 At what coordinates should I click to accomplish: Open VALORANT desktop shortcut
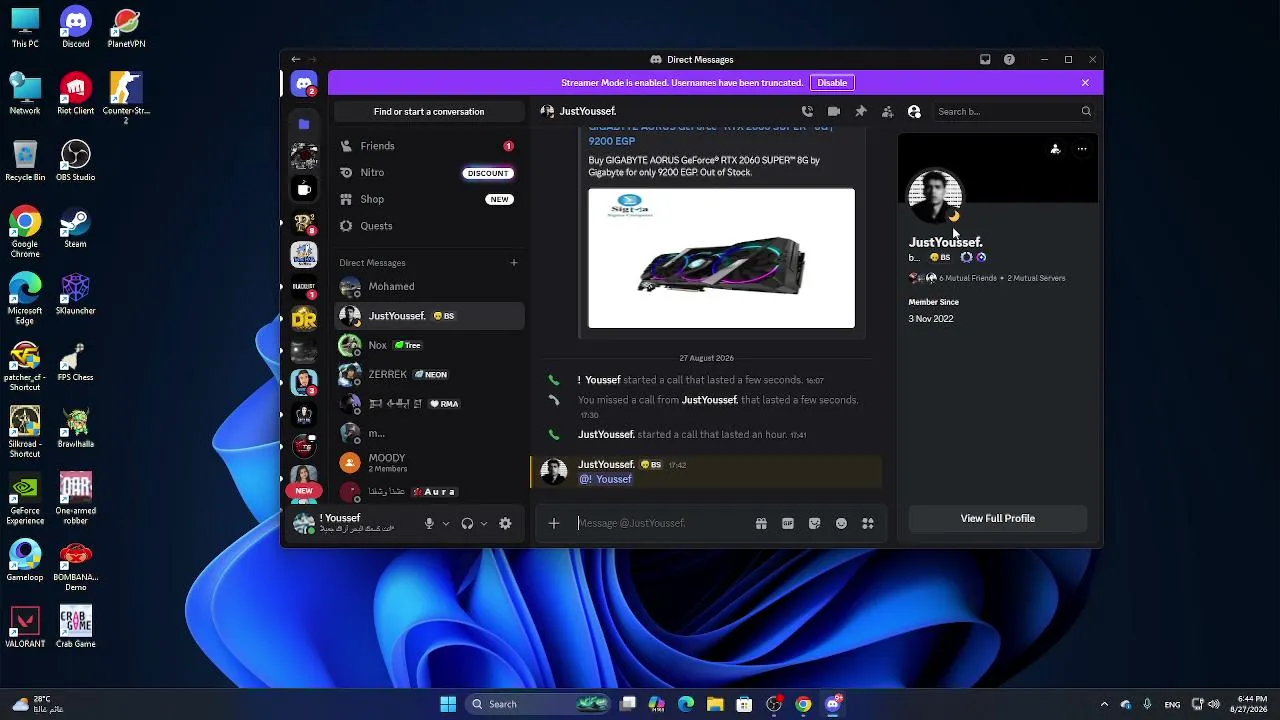point(25,627)
